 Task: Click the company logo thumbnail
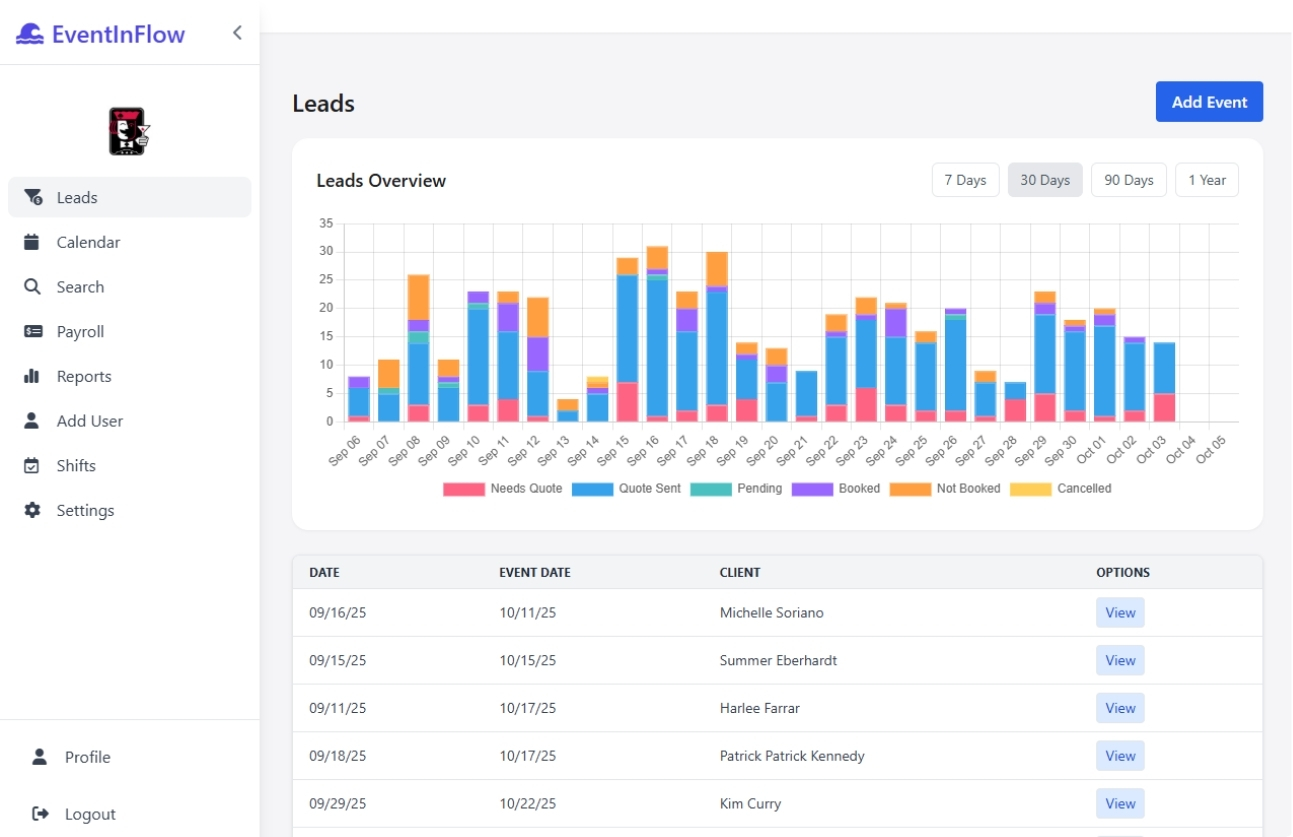(129, 131)
